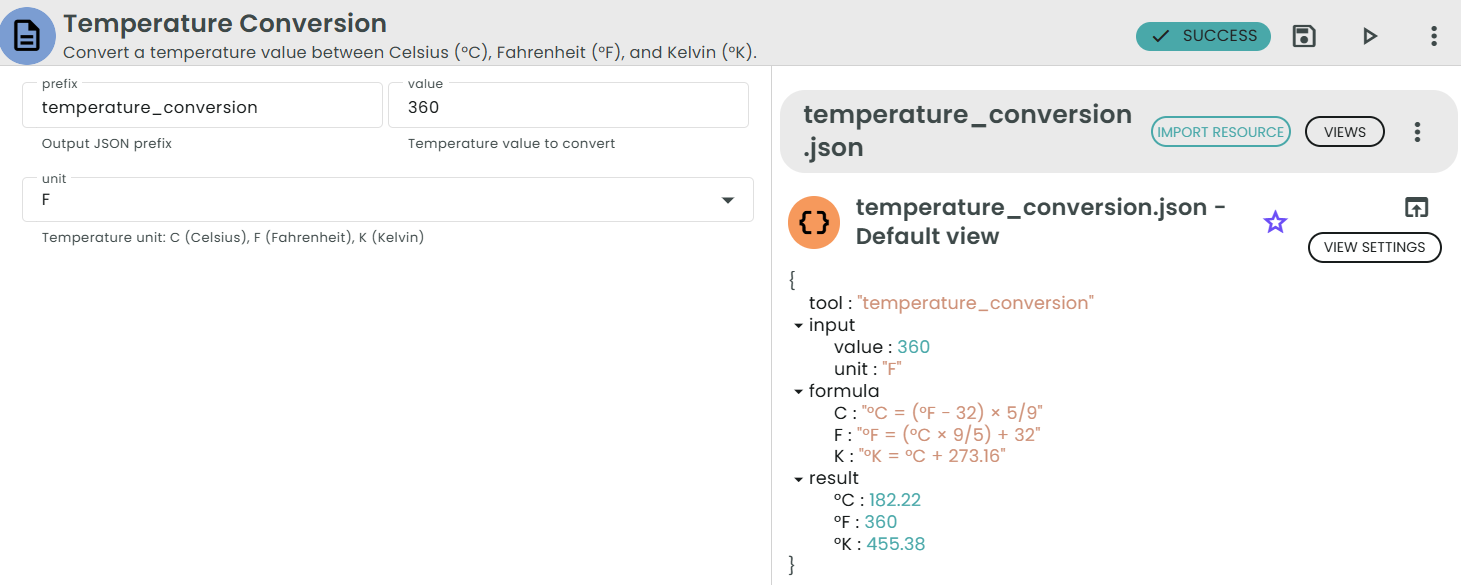The height and width of the screenshot is (585, 1461).
Task: Click the document icon beside Temperature Conversion title
Action: (x=27, y=34)
